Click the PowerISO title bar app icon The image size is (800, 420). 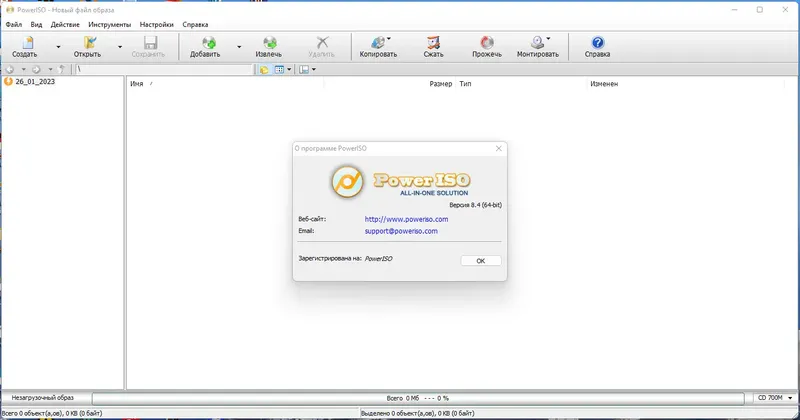(x=10, y=10)
